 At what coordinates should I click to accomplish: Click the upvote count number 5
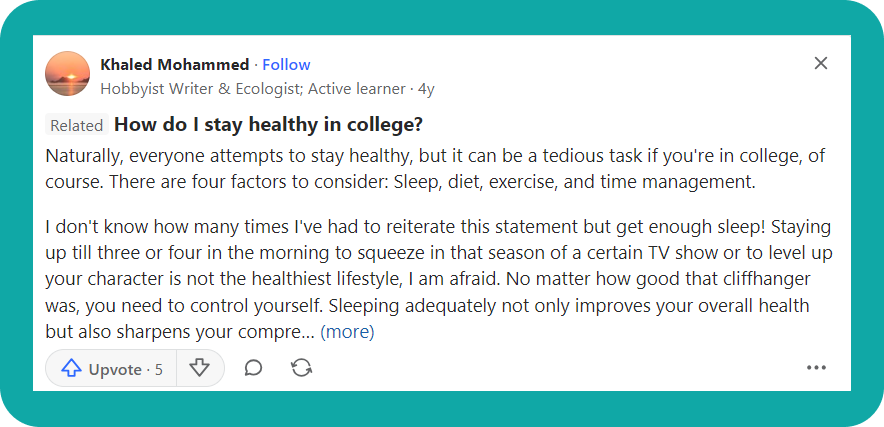tap(159, 369)
